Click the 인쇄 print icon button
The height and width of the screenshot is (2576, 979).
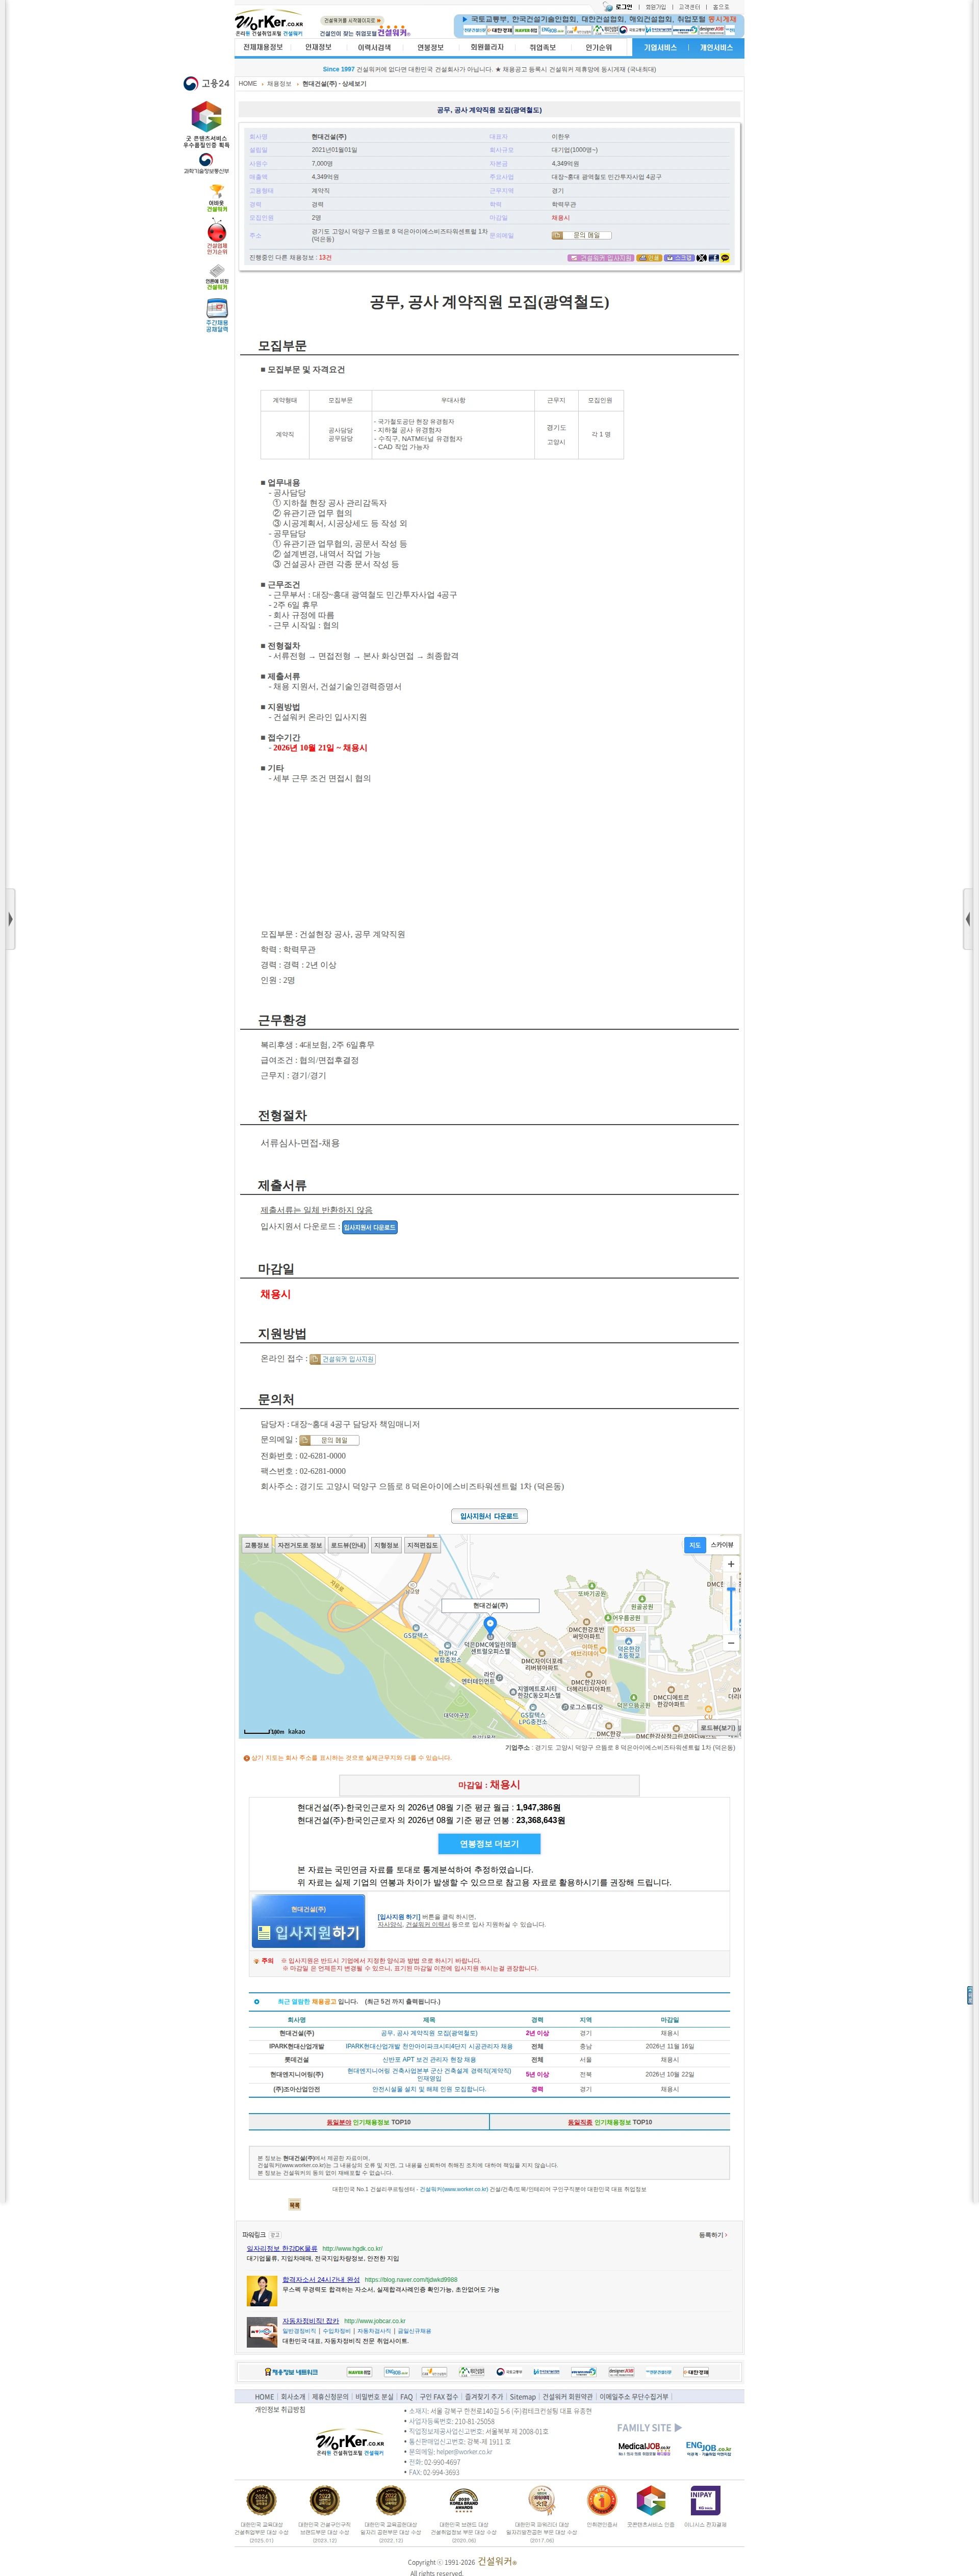(x=649, y=258)
